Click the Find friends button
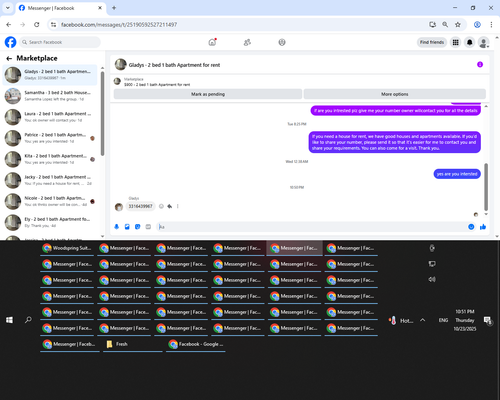 (x=432, y=42)
